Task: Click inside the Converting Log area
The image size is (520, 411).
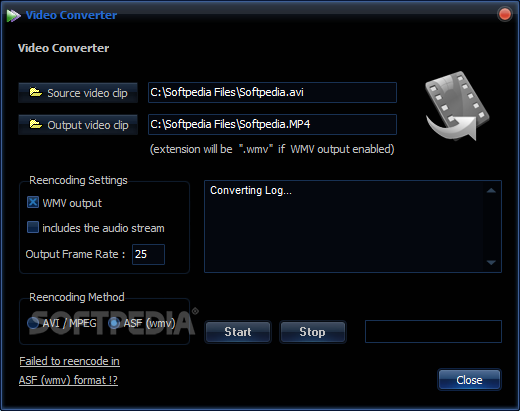Action: pos(344,227)
